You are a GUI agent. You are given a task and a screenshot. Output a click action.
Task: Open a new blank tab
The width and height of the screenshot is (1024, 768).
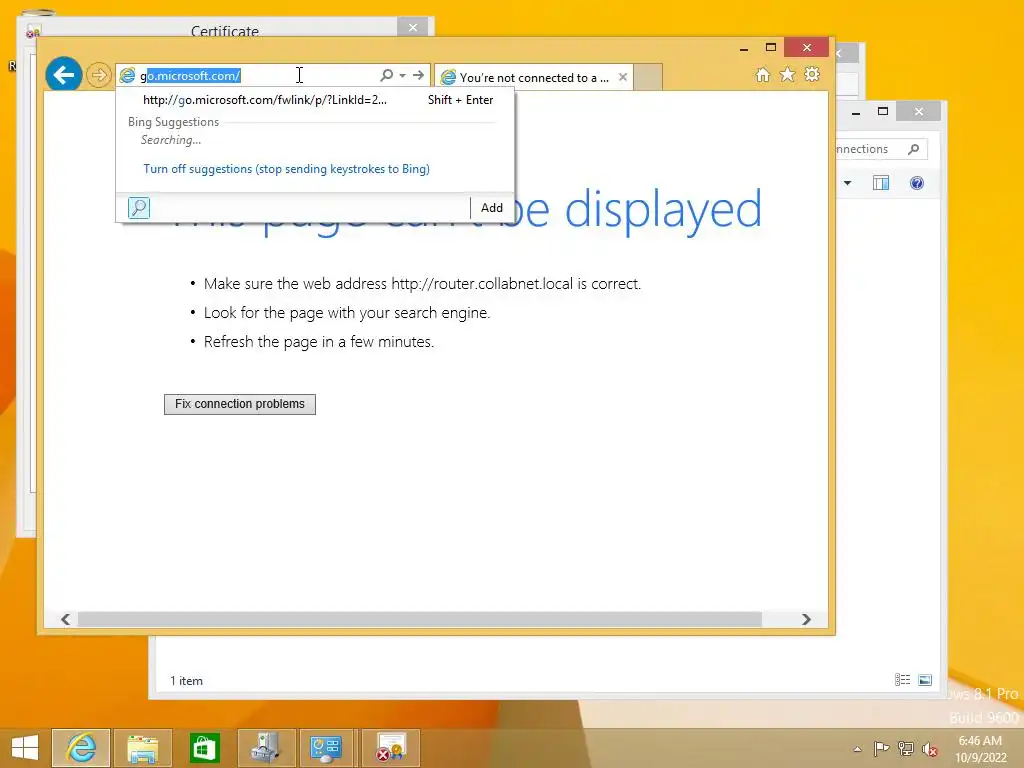648,77
